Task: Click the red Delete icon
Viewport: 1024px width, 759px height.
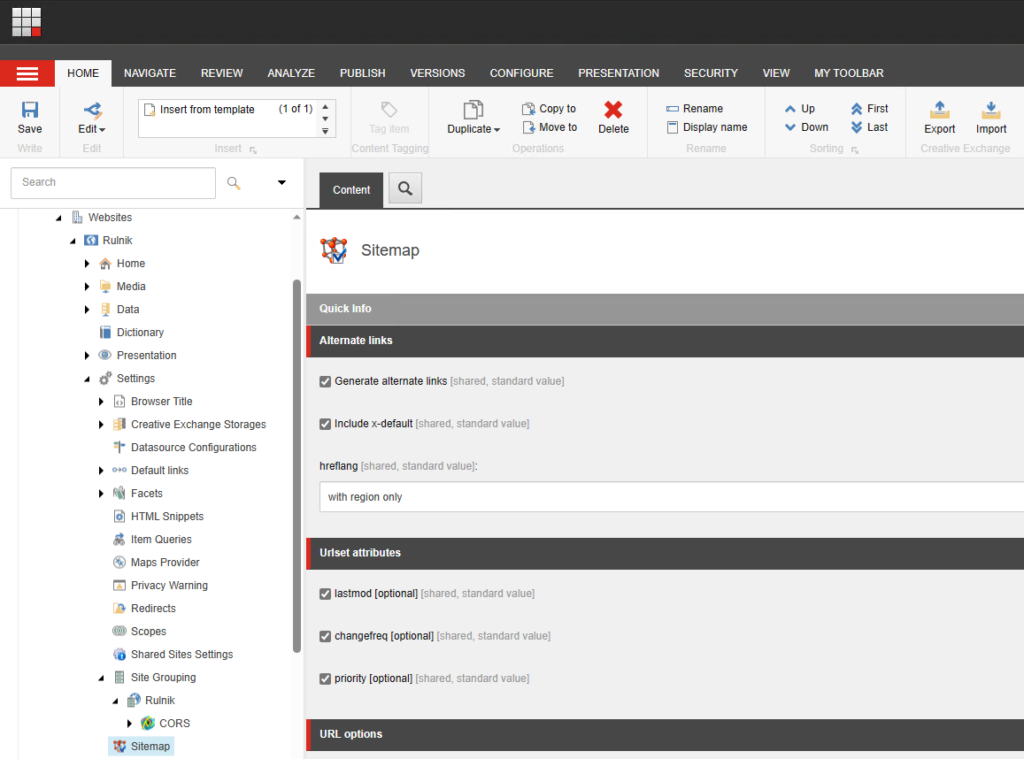Action: tap(613, 110)
